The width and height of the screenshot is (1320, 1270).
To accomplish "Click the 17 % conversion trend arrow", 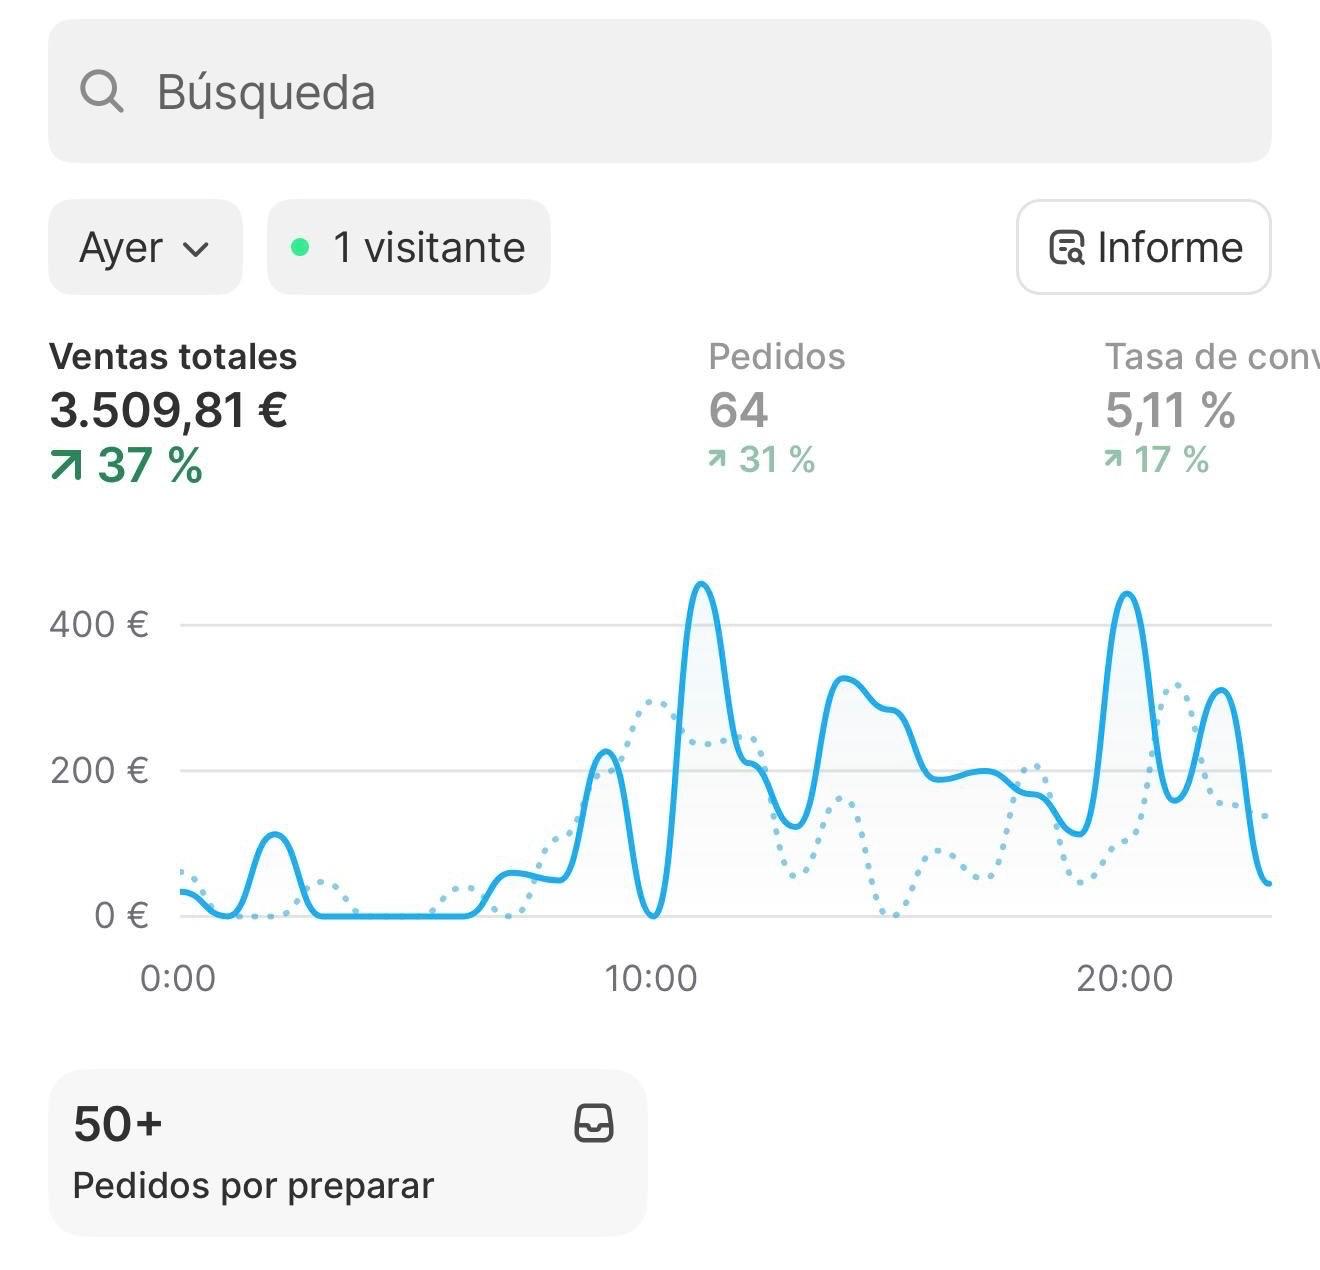I will coord(1112,459).
